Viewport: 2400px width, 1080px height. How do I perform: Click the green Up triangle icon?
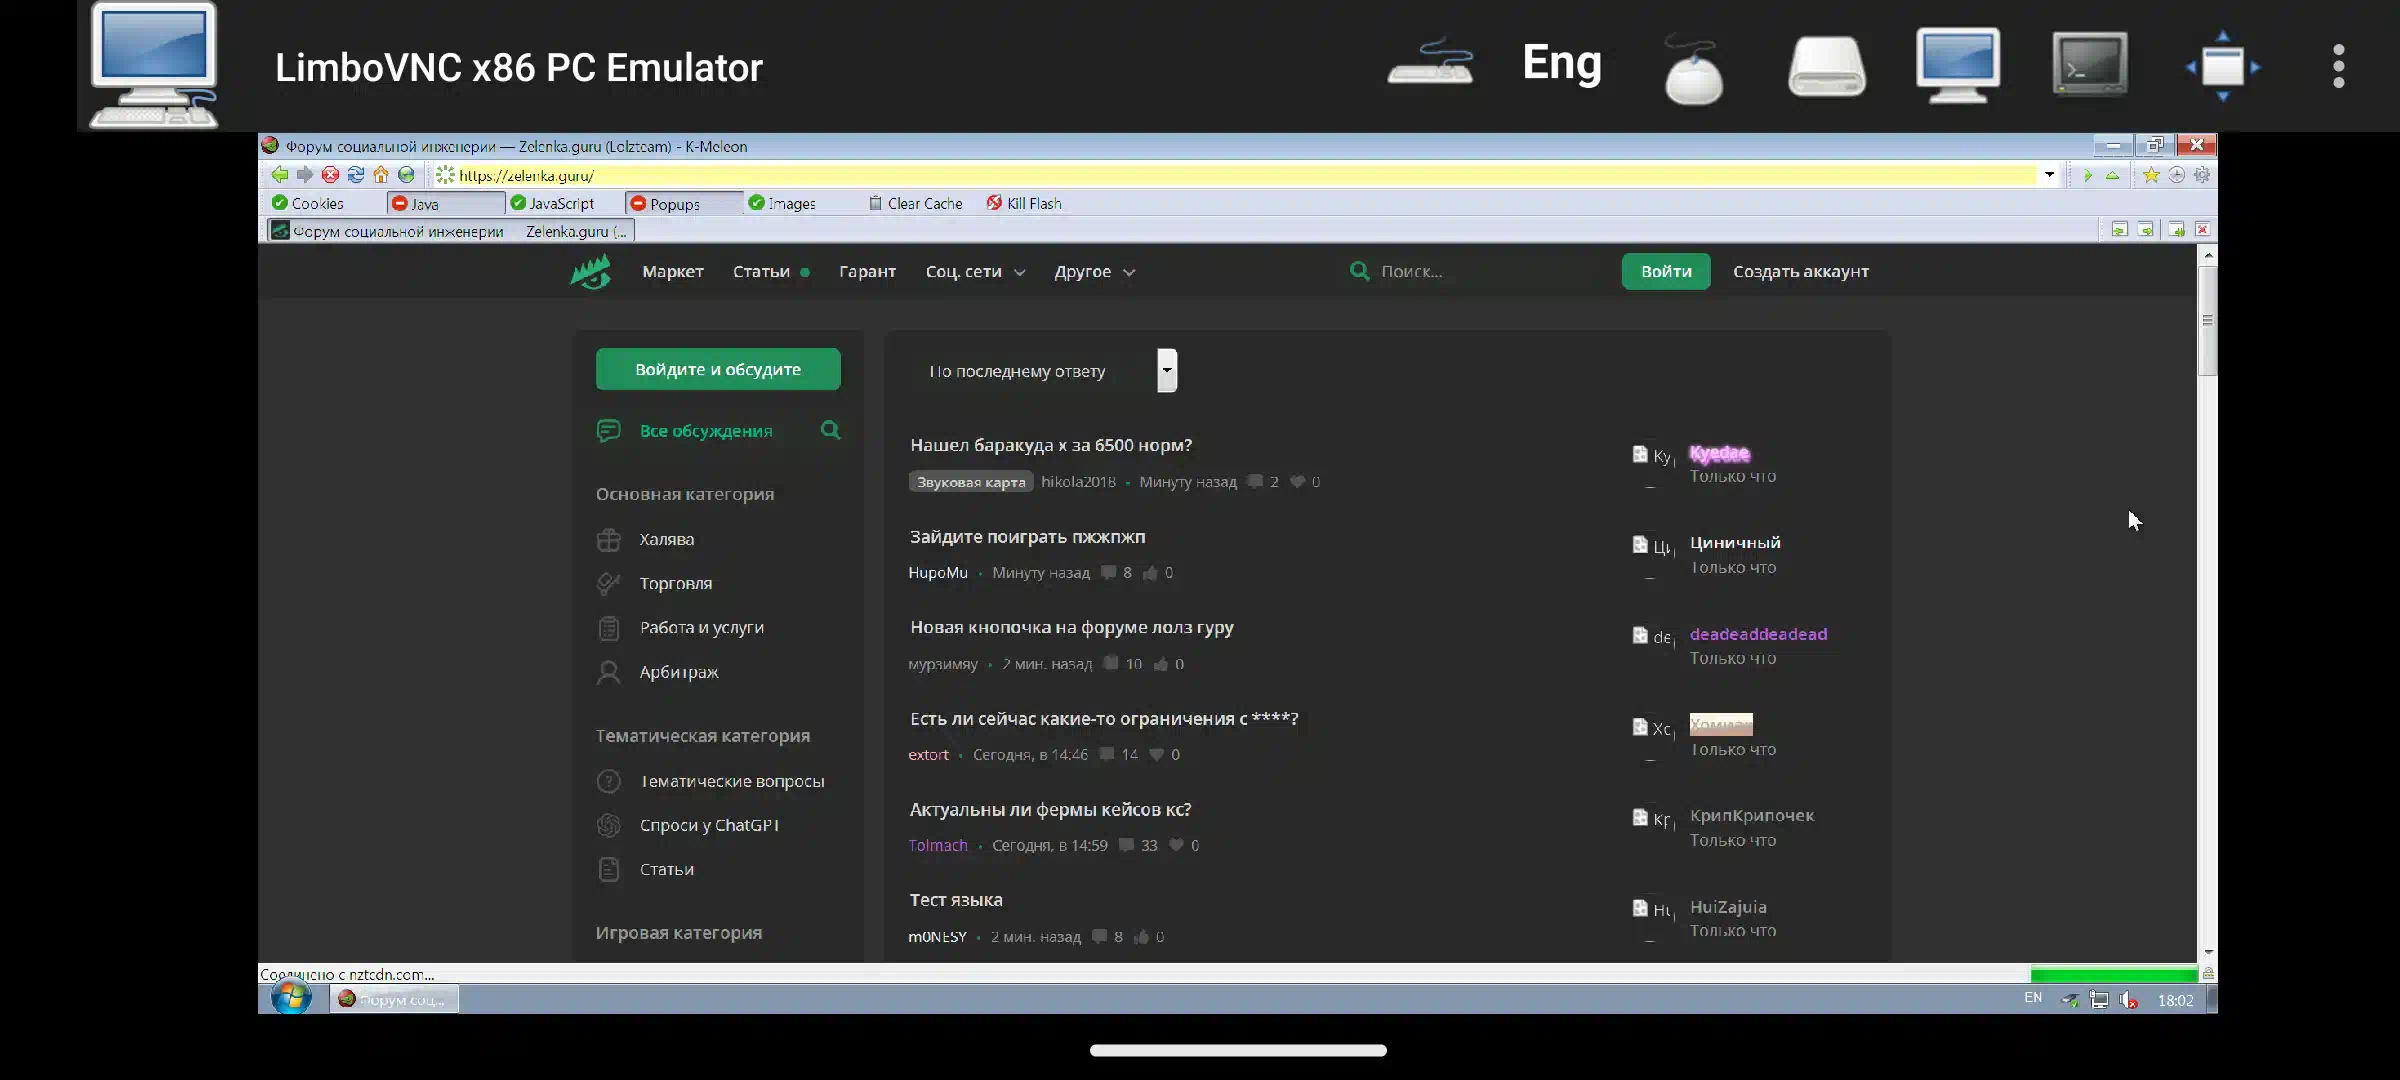click(x=2112, y=175)
